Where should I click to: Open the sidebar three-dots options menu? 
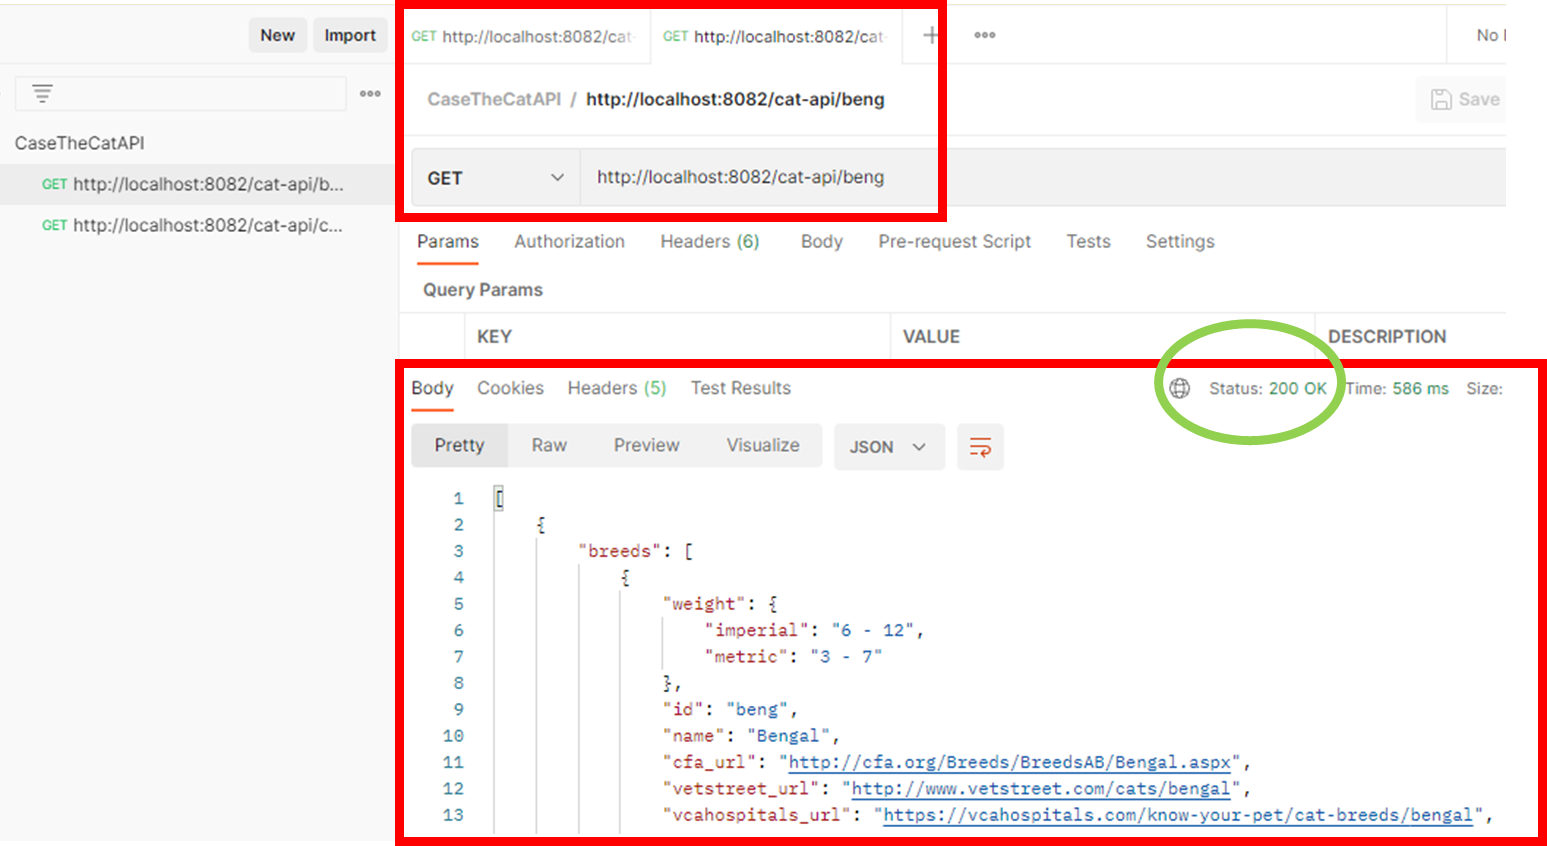point(370,94)
